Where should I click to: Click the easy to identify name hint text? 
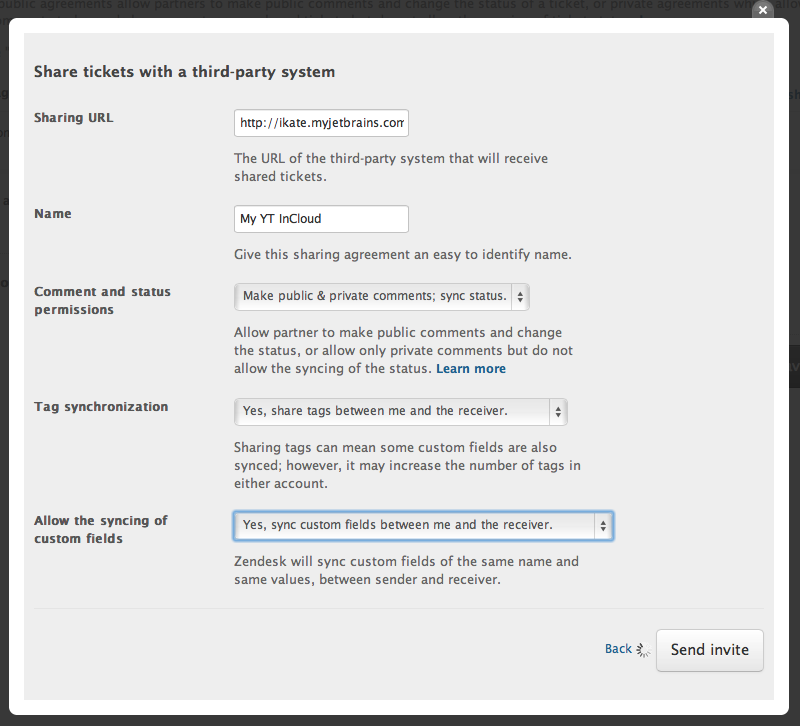point(402,254)
